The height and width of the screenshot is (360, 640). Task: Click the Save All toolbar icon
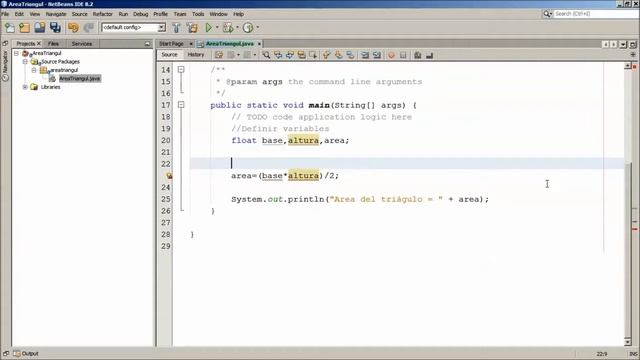pos(55,27)
